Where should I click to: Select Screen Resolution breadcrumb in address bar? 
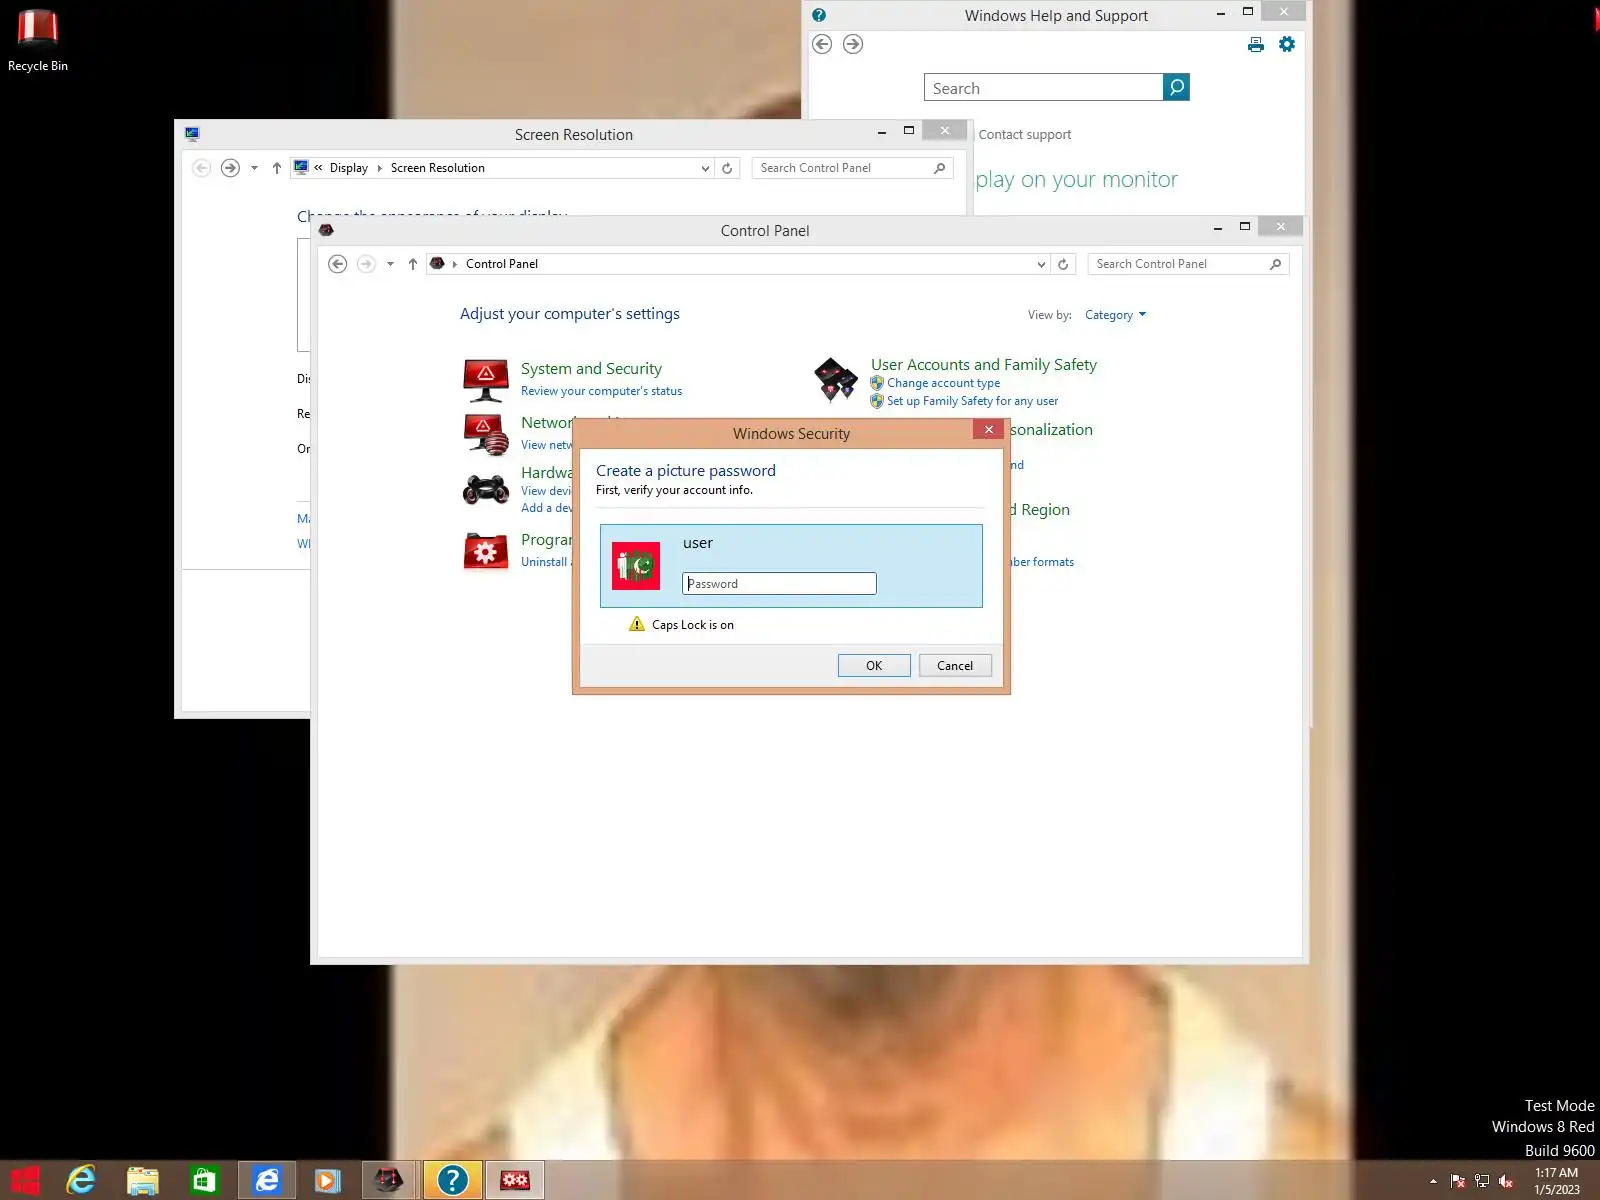coord(438,168)
